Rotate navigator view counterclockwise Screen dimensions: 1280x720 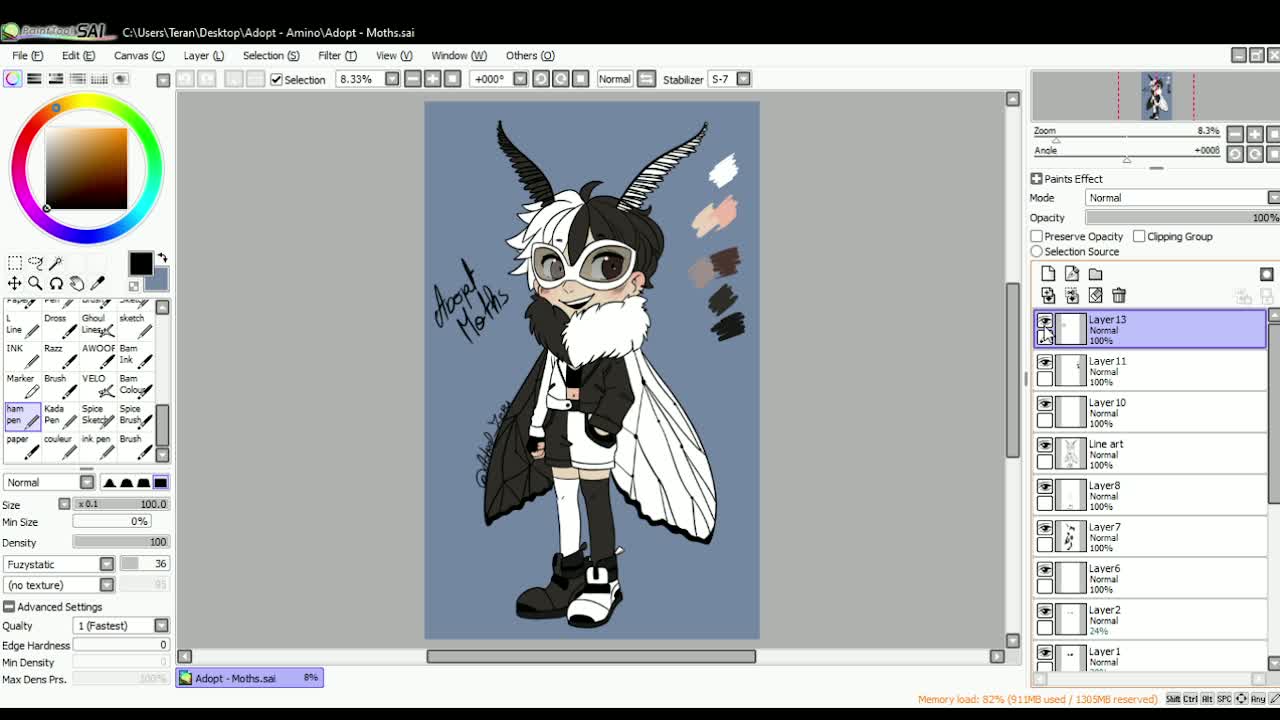pos(1235,154)
